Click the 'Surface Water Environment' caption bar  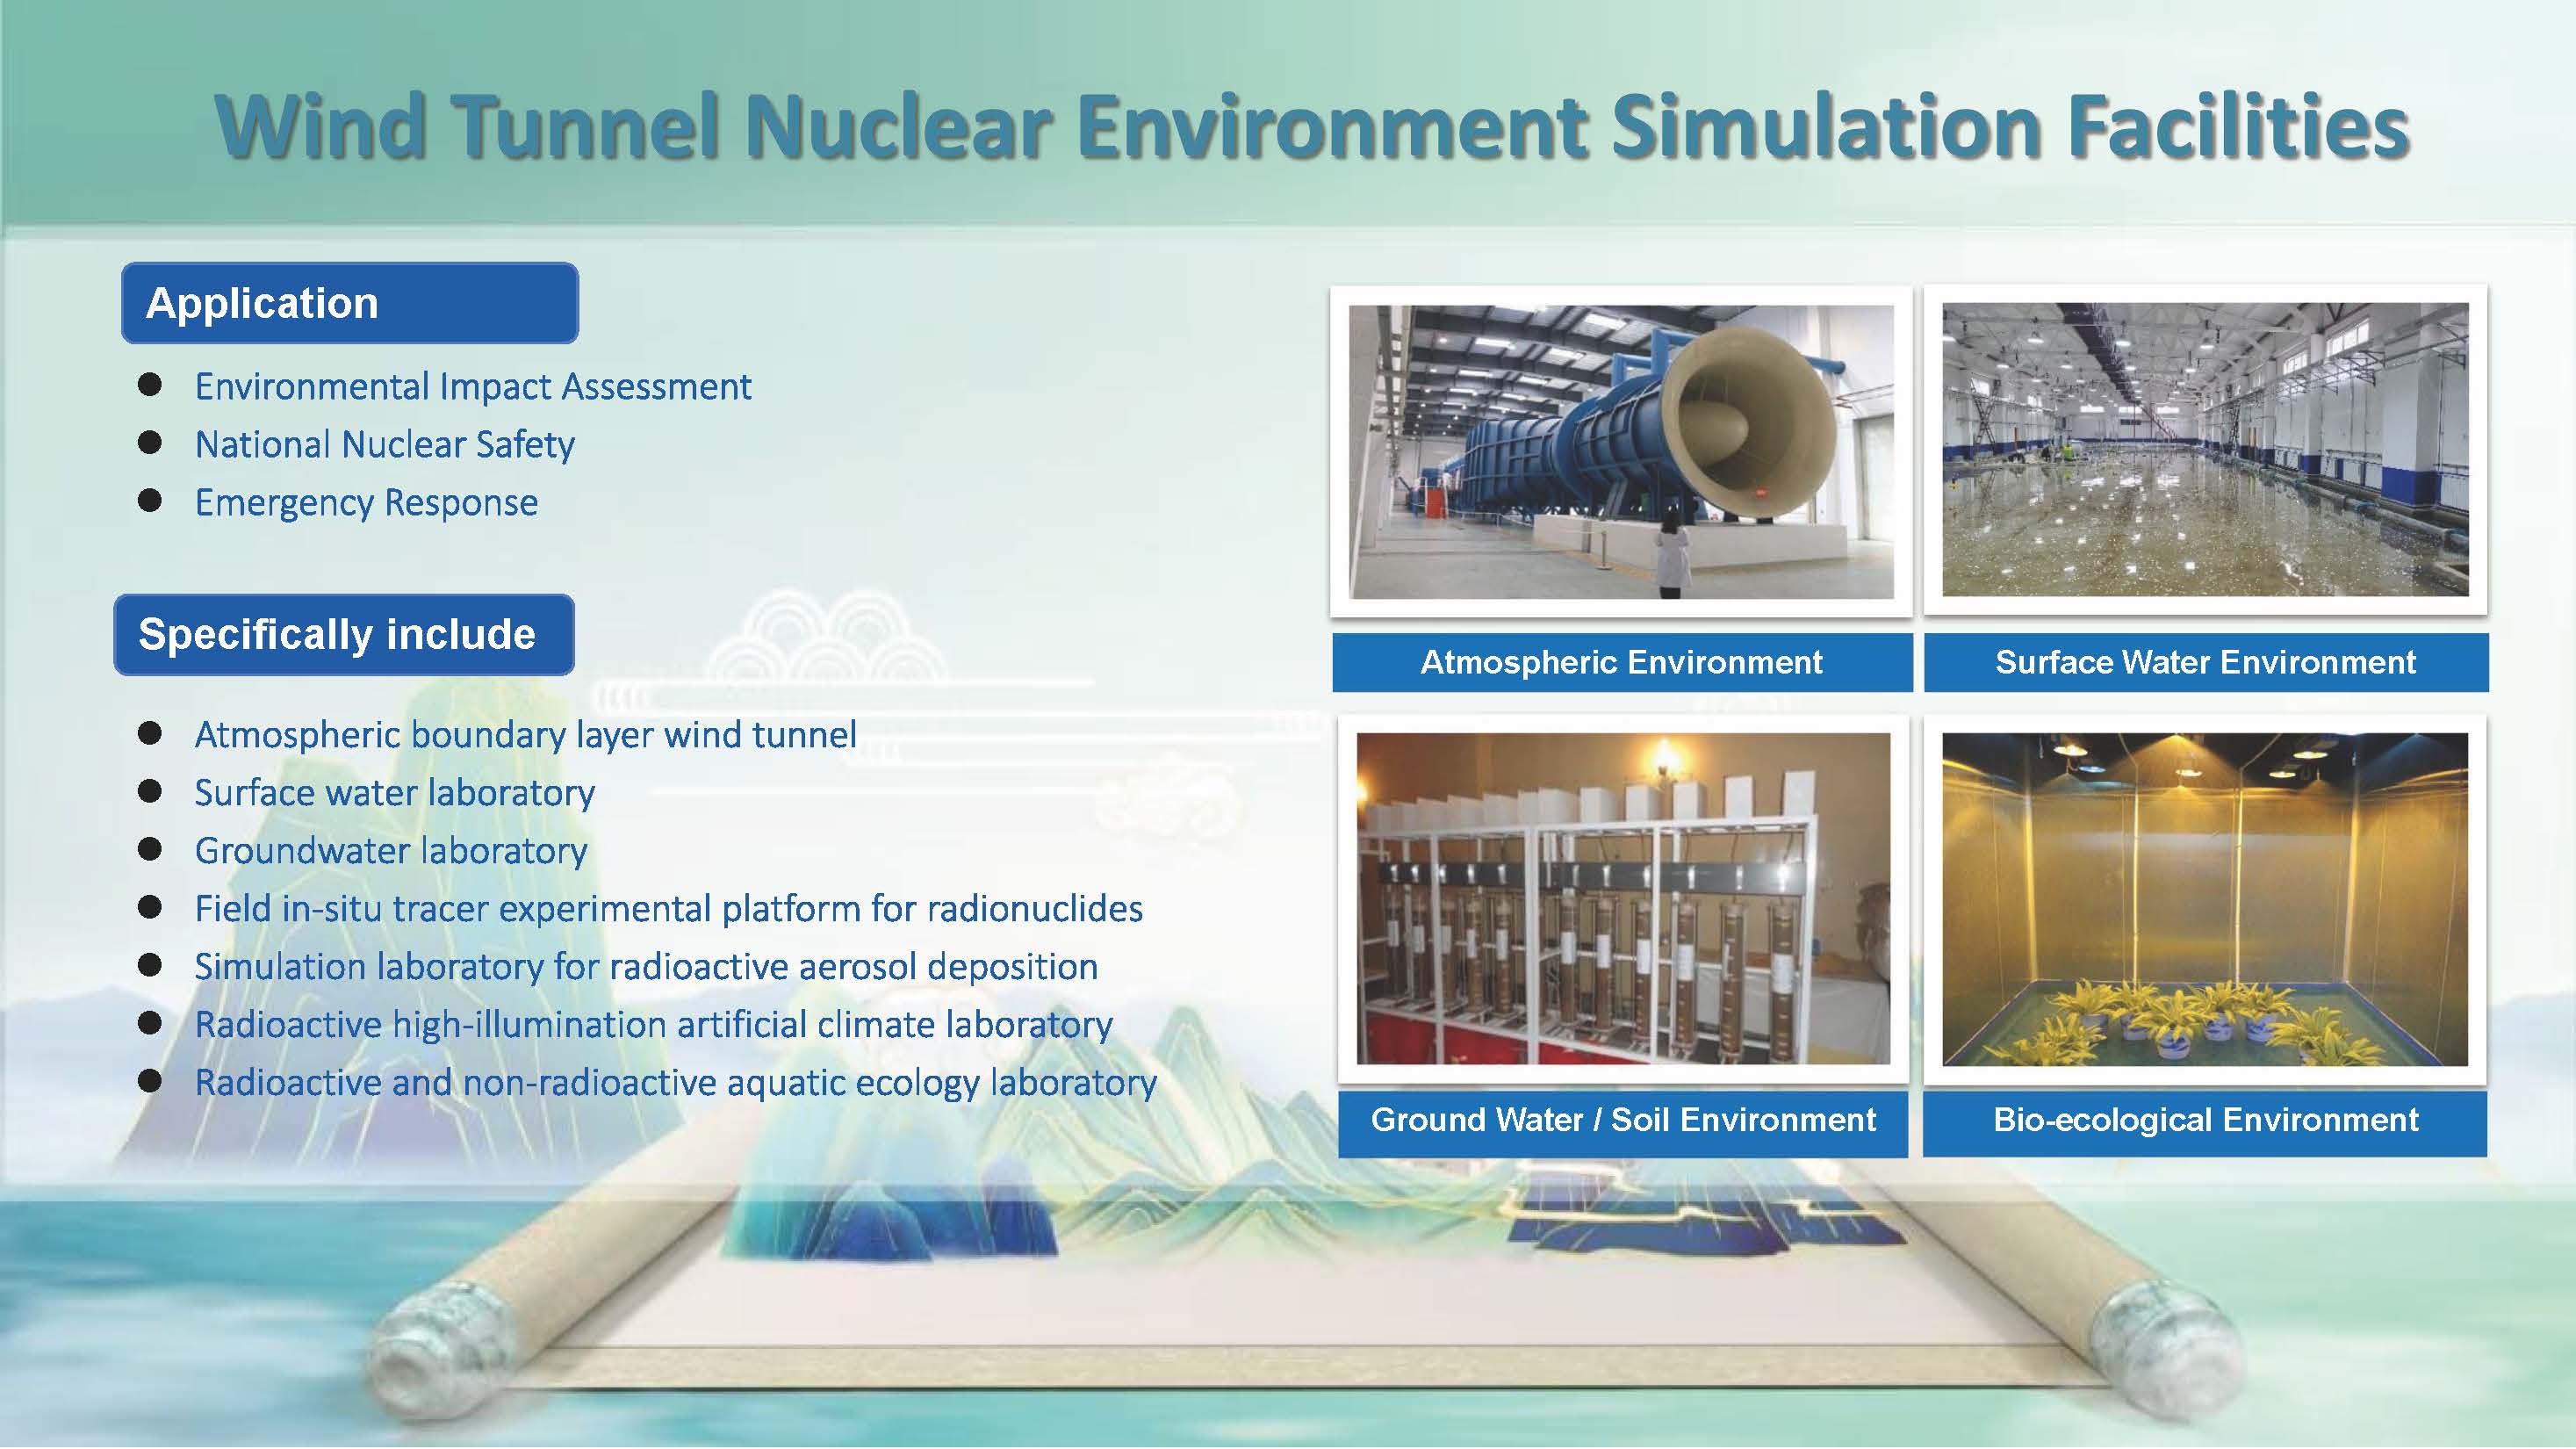pyautogui.click(x=2206, y=662)
